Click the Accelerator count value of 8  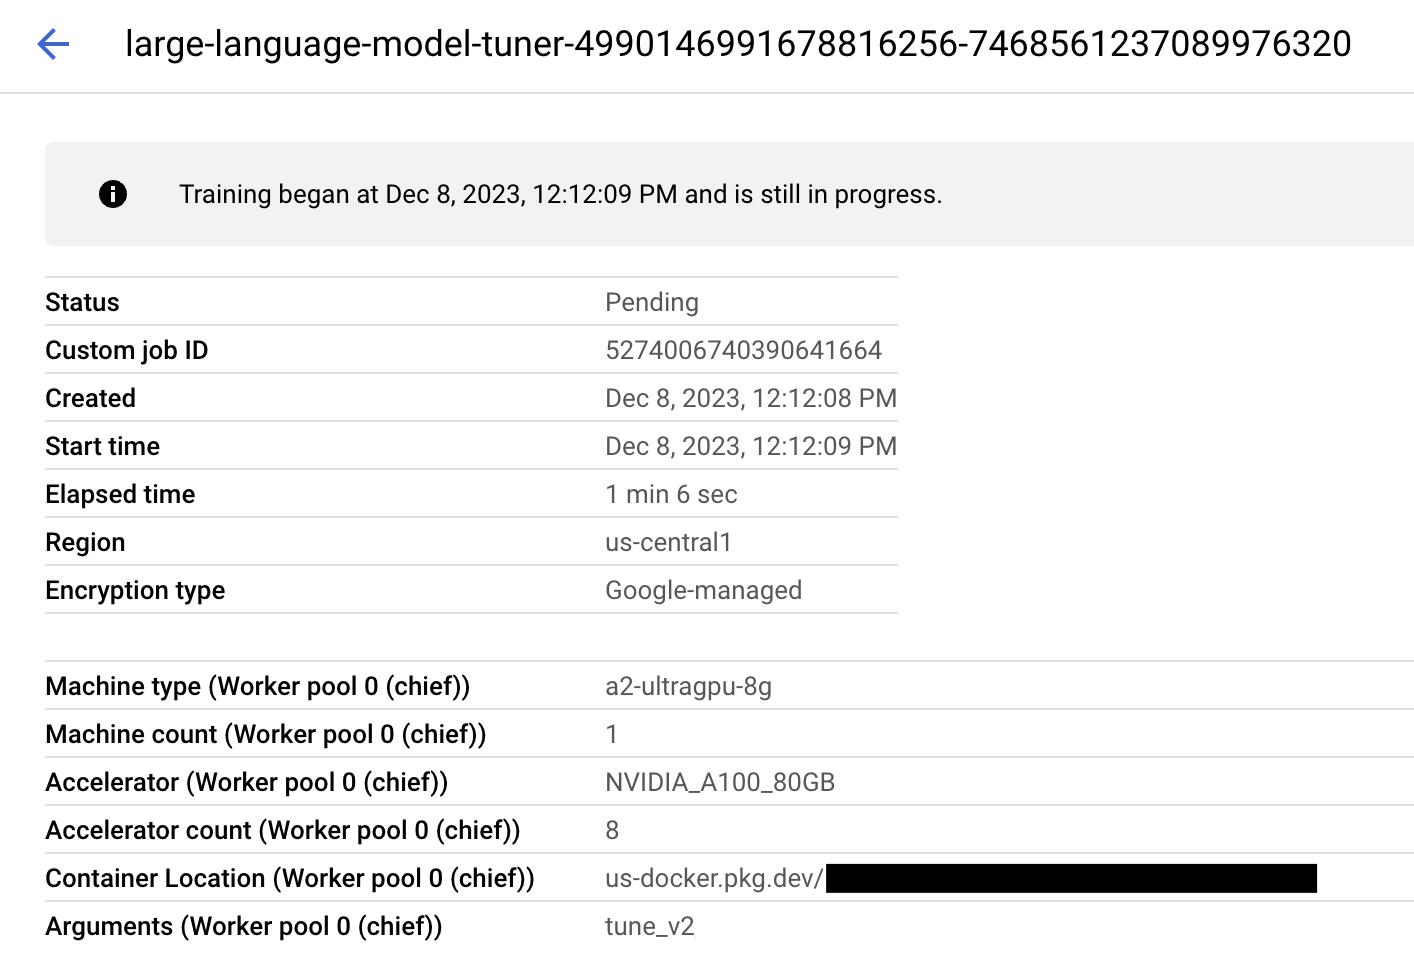[x=612, y=830]
